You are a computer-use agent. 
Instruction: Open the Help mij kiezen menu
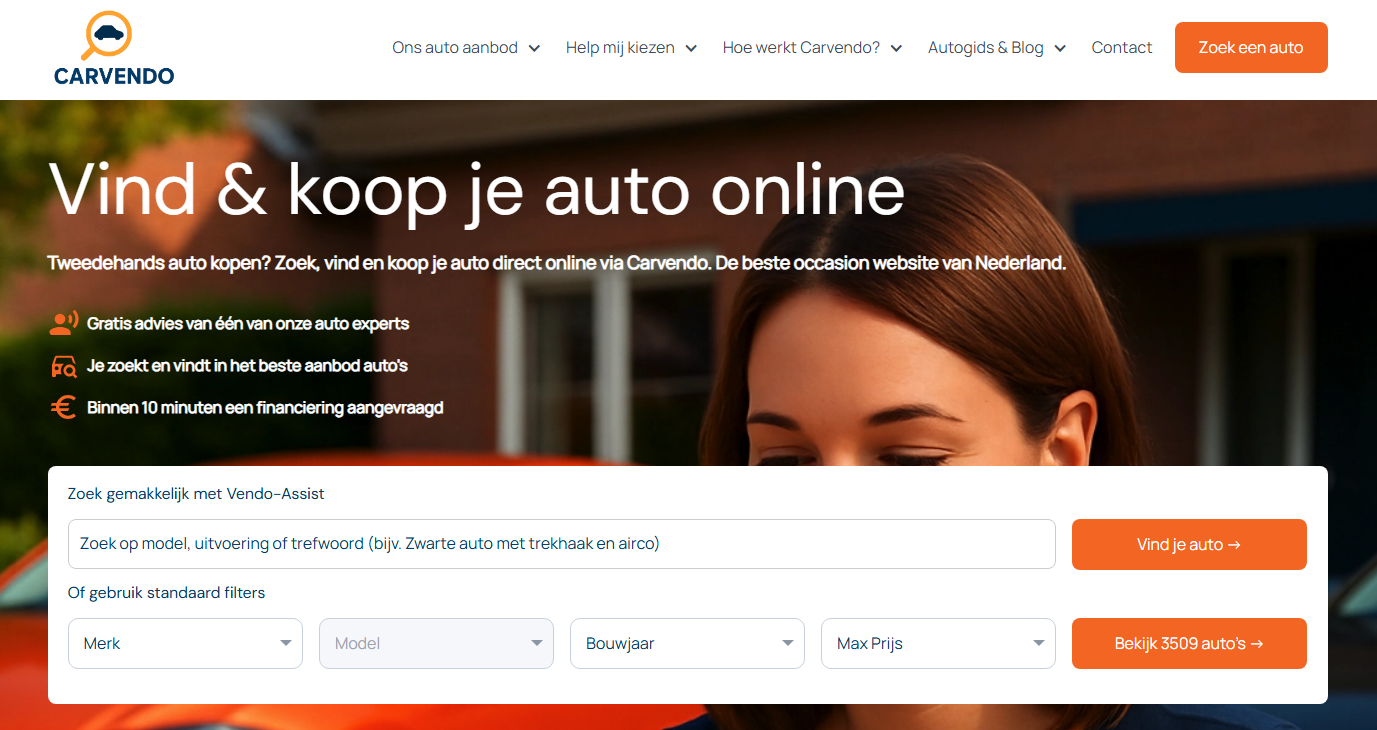(x=620, y=48)
